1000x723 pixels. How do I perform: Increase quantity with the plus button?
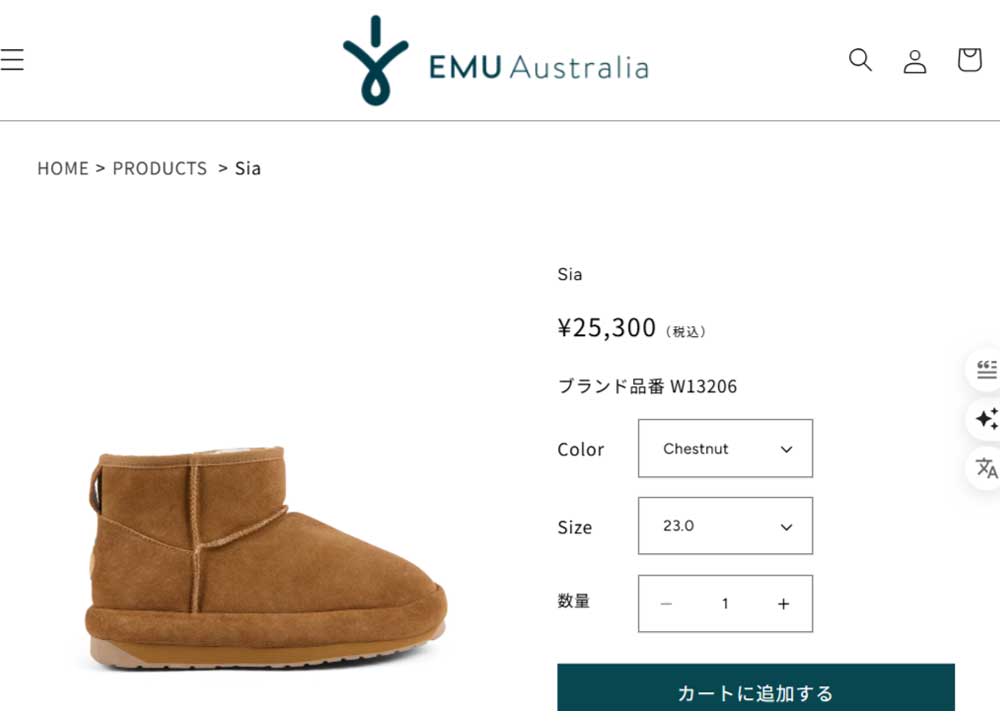click(783, 604)
